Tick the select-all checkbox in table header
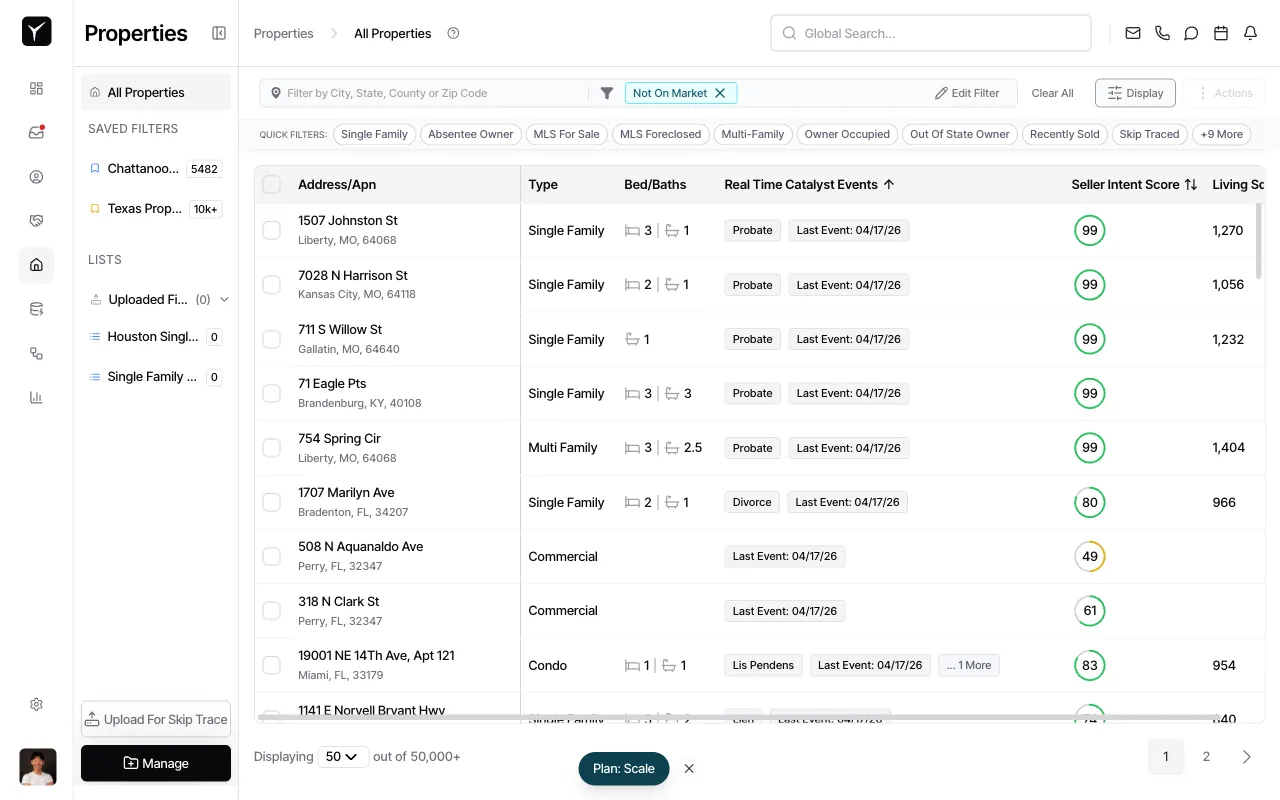This screenshot has width=1280, height=800. (x=271, y=184)
